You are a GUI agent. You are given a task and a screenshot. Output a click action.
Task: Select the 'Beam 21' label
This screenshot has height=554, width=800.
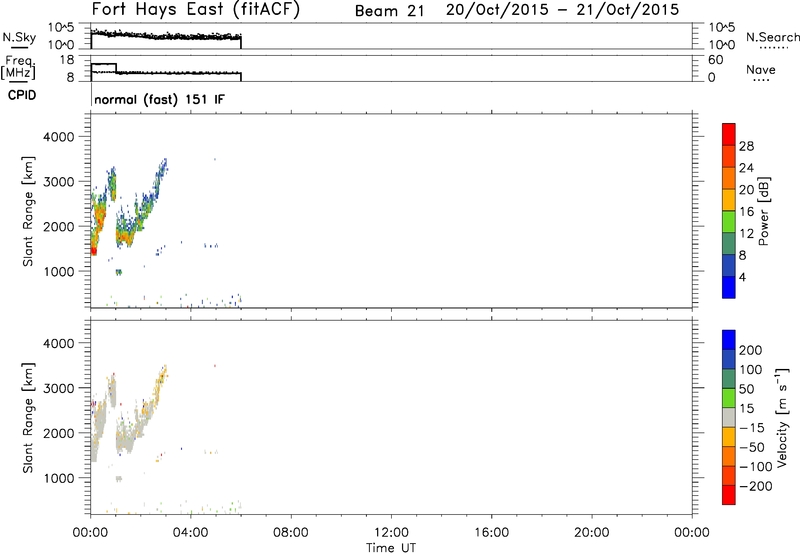click(389, 11)
